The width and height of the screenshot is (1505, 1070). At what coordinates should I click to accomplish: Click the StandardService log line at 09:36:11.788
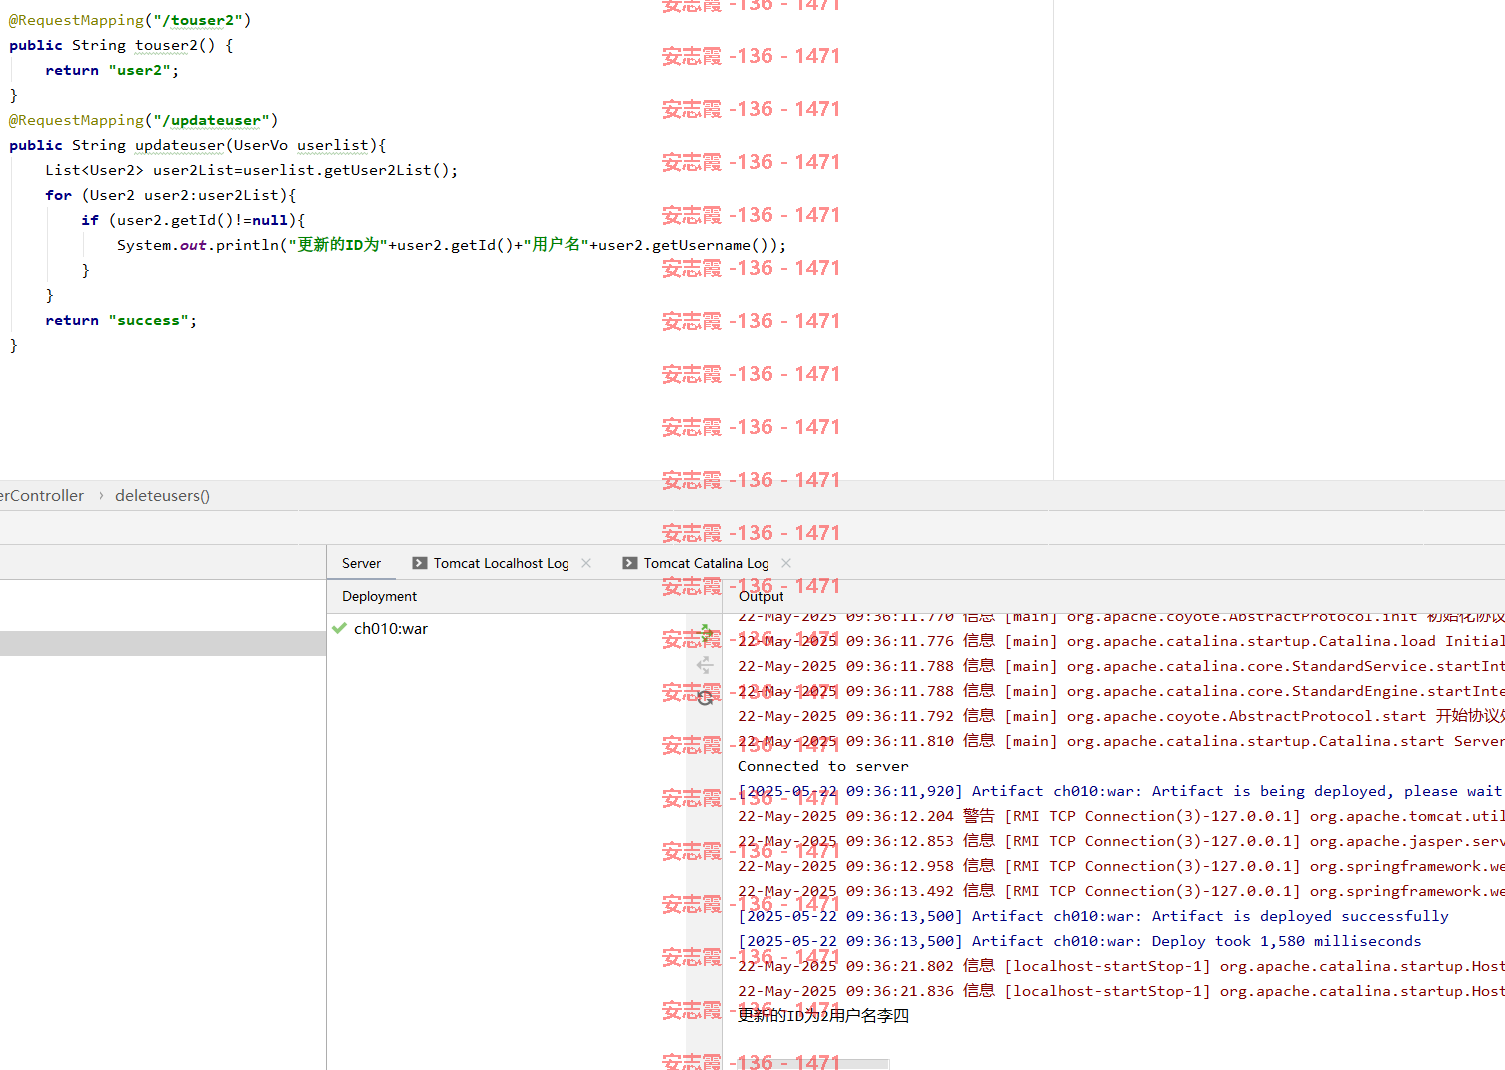(1121, 666)
